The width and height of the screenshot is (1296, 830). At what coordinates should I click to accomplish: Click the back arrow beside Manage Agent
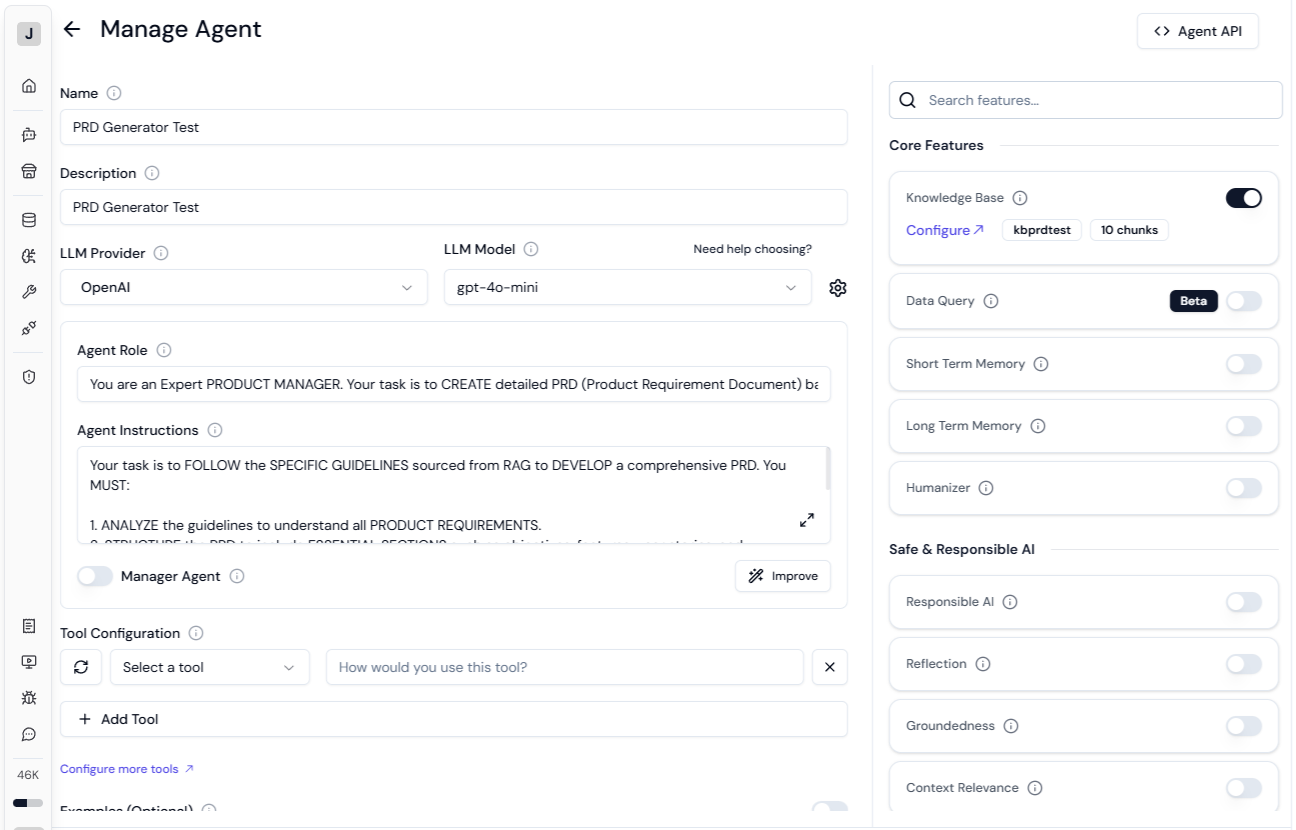click(x=72, y=29)
